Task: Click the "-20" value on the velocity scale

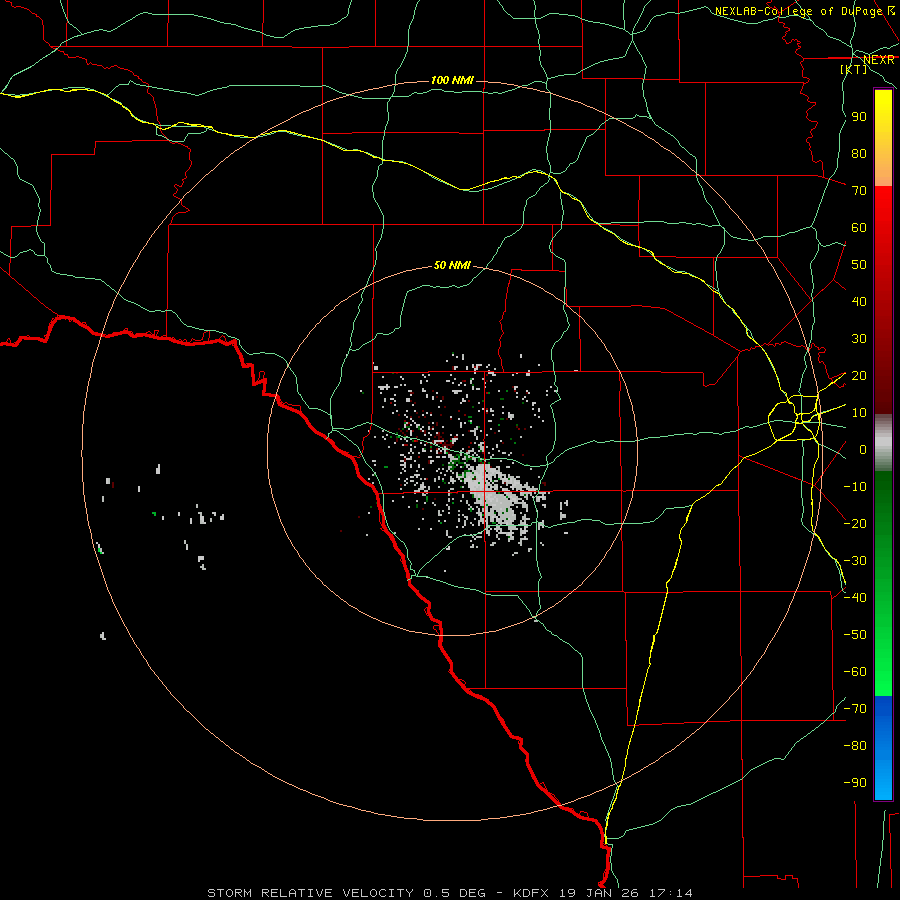Action: point(855,524)
